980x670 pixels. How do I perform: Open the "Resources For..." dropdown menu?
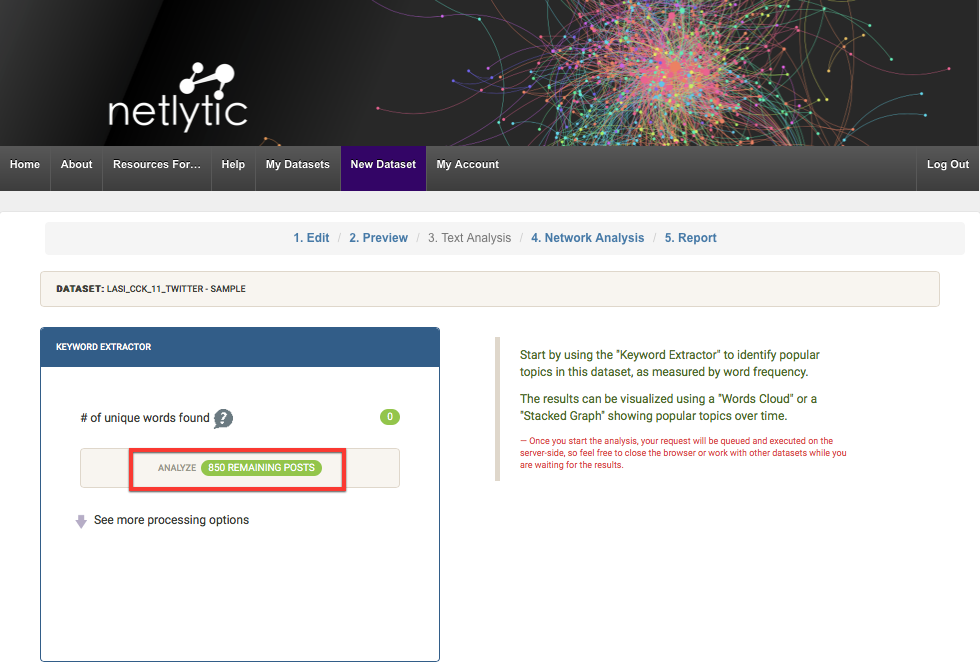click(156, 164)
